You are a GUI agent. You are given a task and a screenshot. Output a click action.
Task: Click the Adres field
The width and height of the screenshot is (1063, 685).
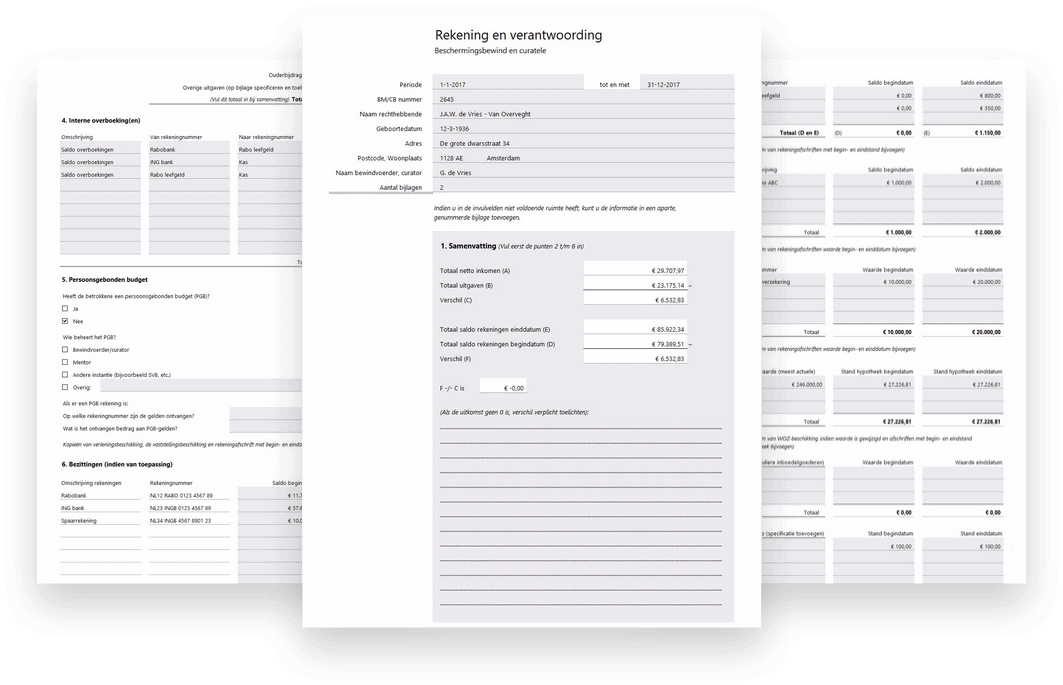[584, 143]
